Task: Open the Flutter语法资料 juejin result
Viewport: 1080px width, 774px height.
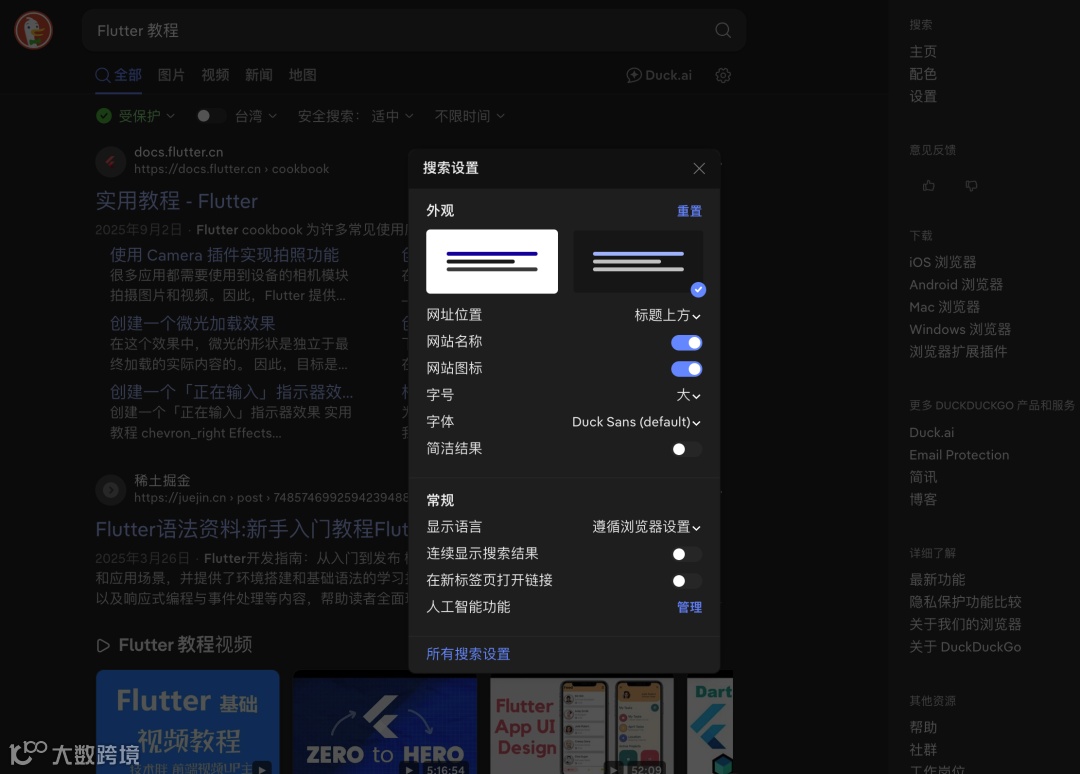Action: (252, 529)
